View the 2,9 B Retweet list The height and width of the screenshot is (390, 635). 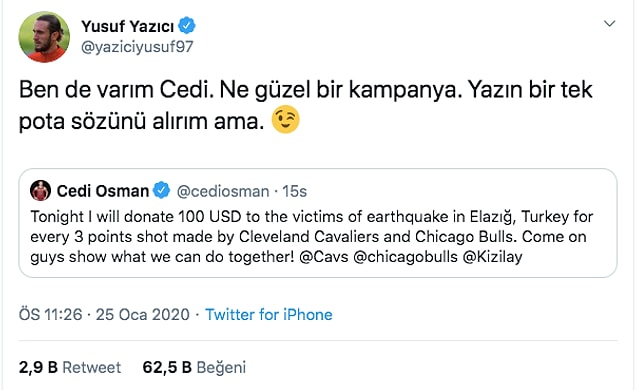click(x=70, y=367)
